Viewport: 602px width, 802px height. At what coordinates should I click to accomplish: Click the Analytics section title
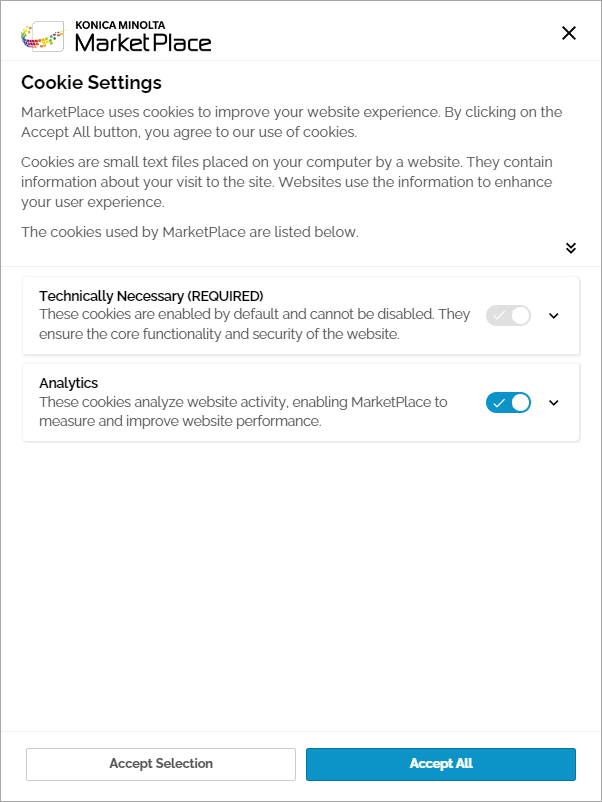pyautogui.click(x=69, y=383)
